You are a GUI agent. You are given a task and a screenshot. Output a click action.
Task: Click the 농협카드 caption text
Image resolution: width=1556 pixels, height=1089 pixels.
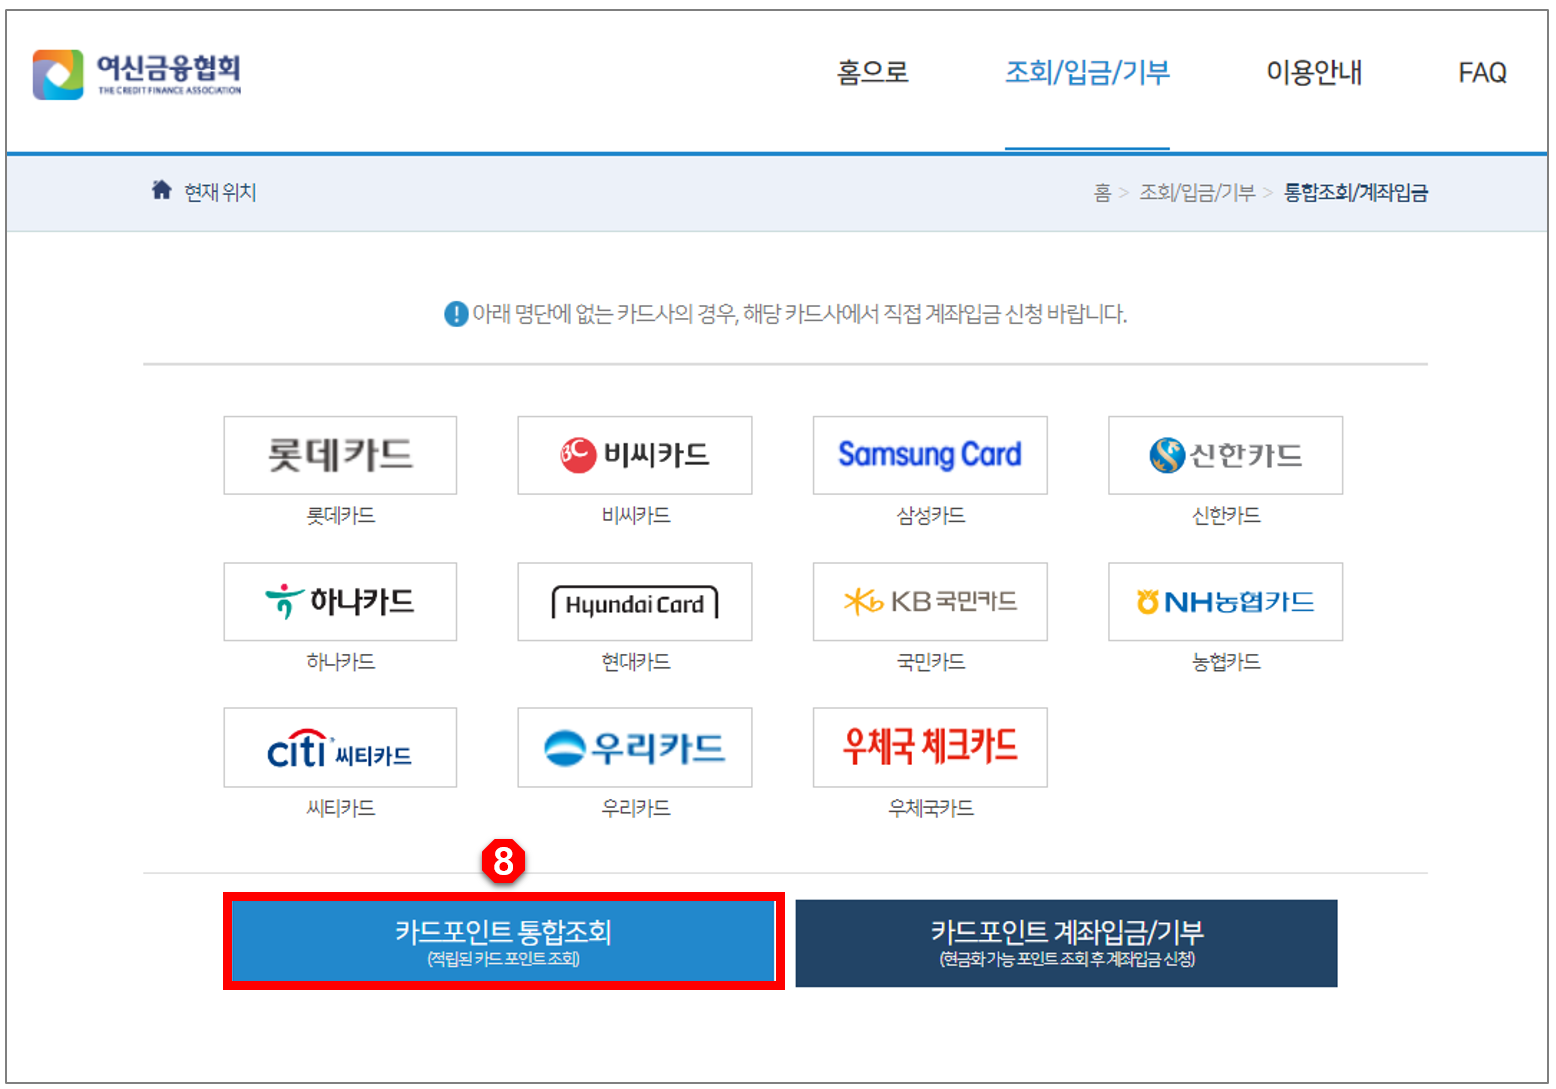[x=1225, y=661]
